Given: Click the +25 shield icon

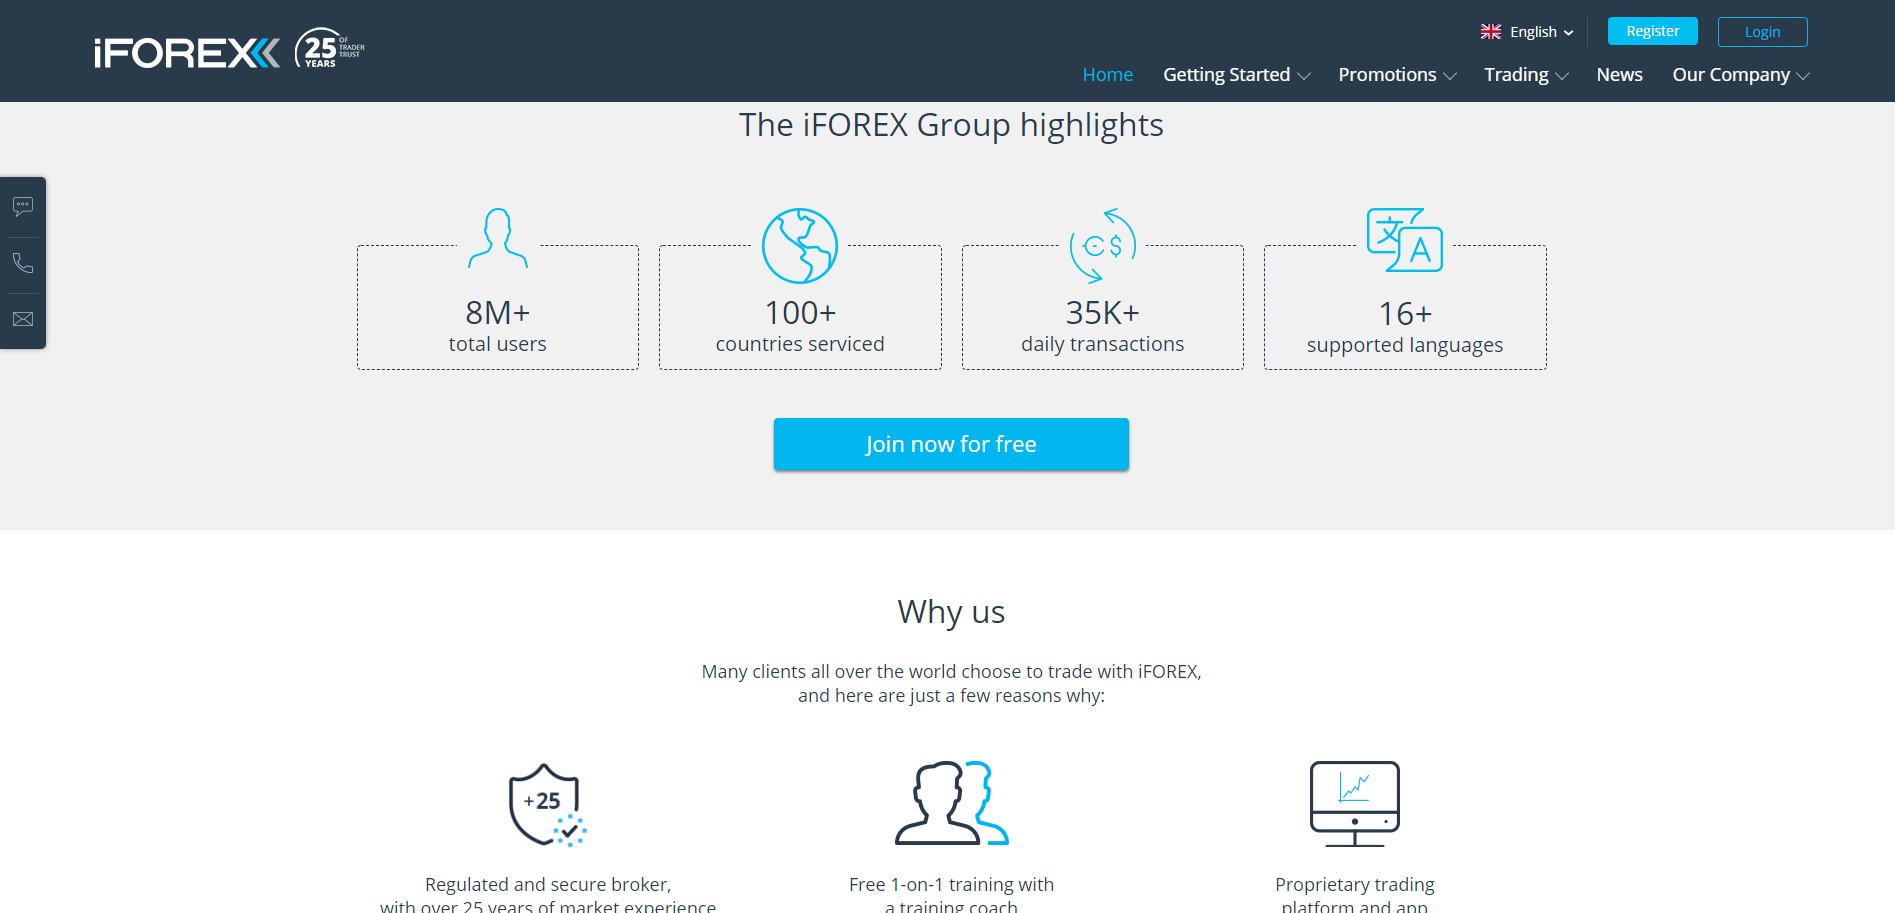Looking at the screenshot, I should pos(547,805).
